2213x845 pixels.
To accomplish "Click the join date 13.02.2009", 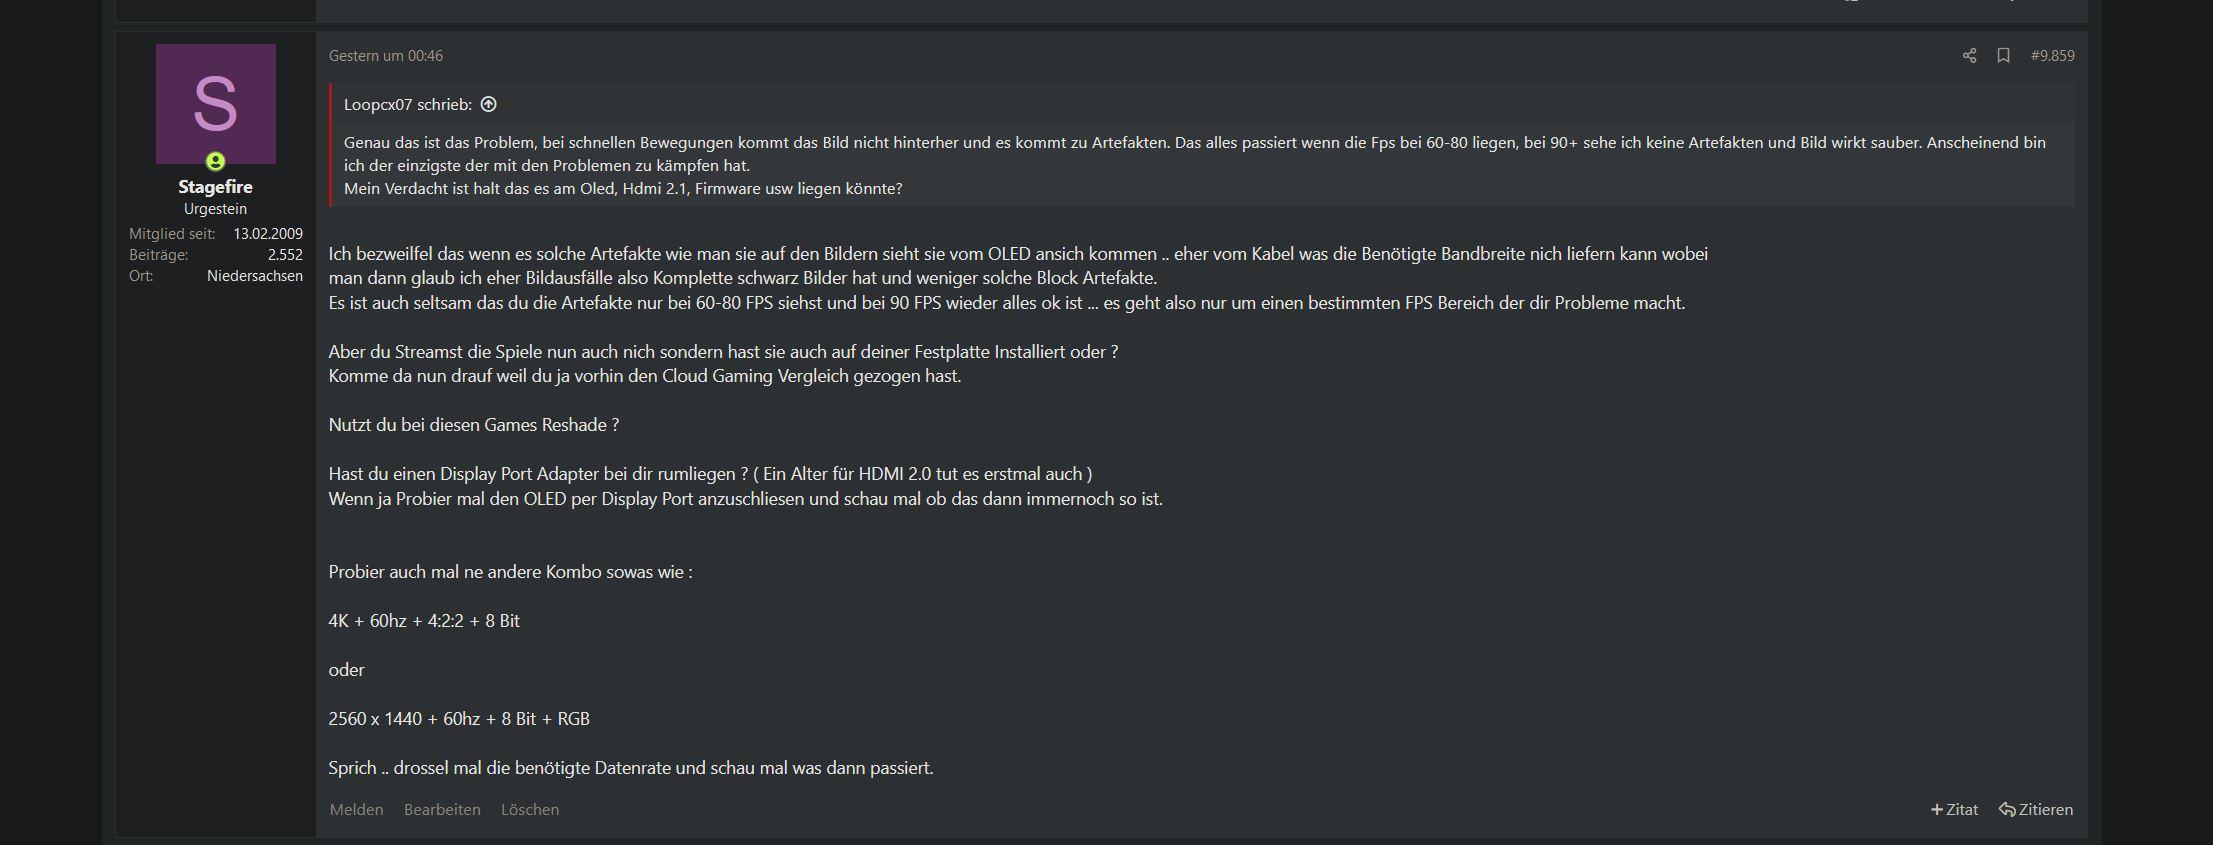I will [x=268, y=234].
